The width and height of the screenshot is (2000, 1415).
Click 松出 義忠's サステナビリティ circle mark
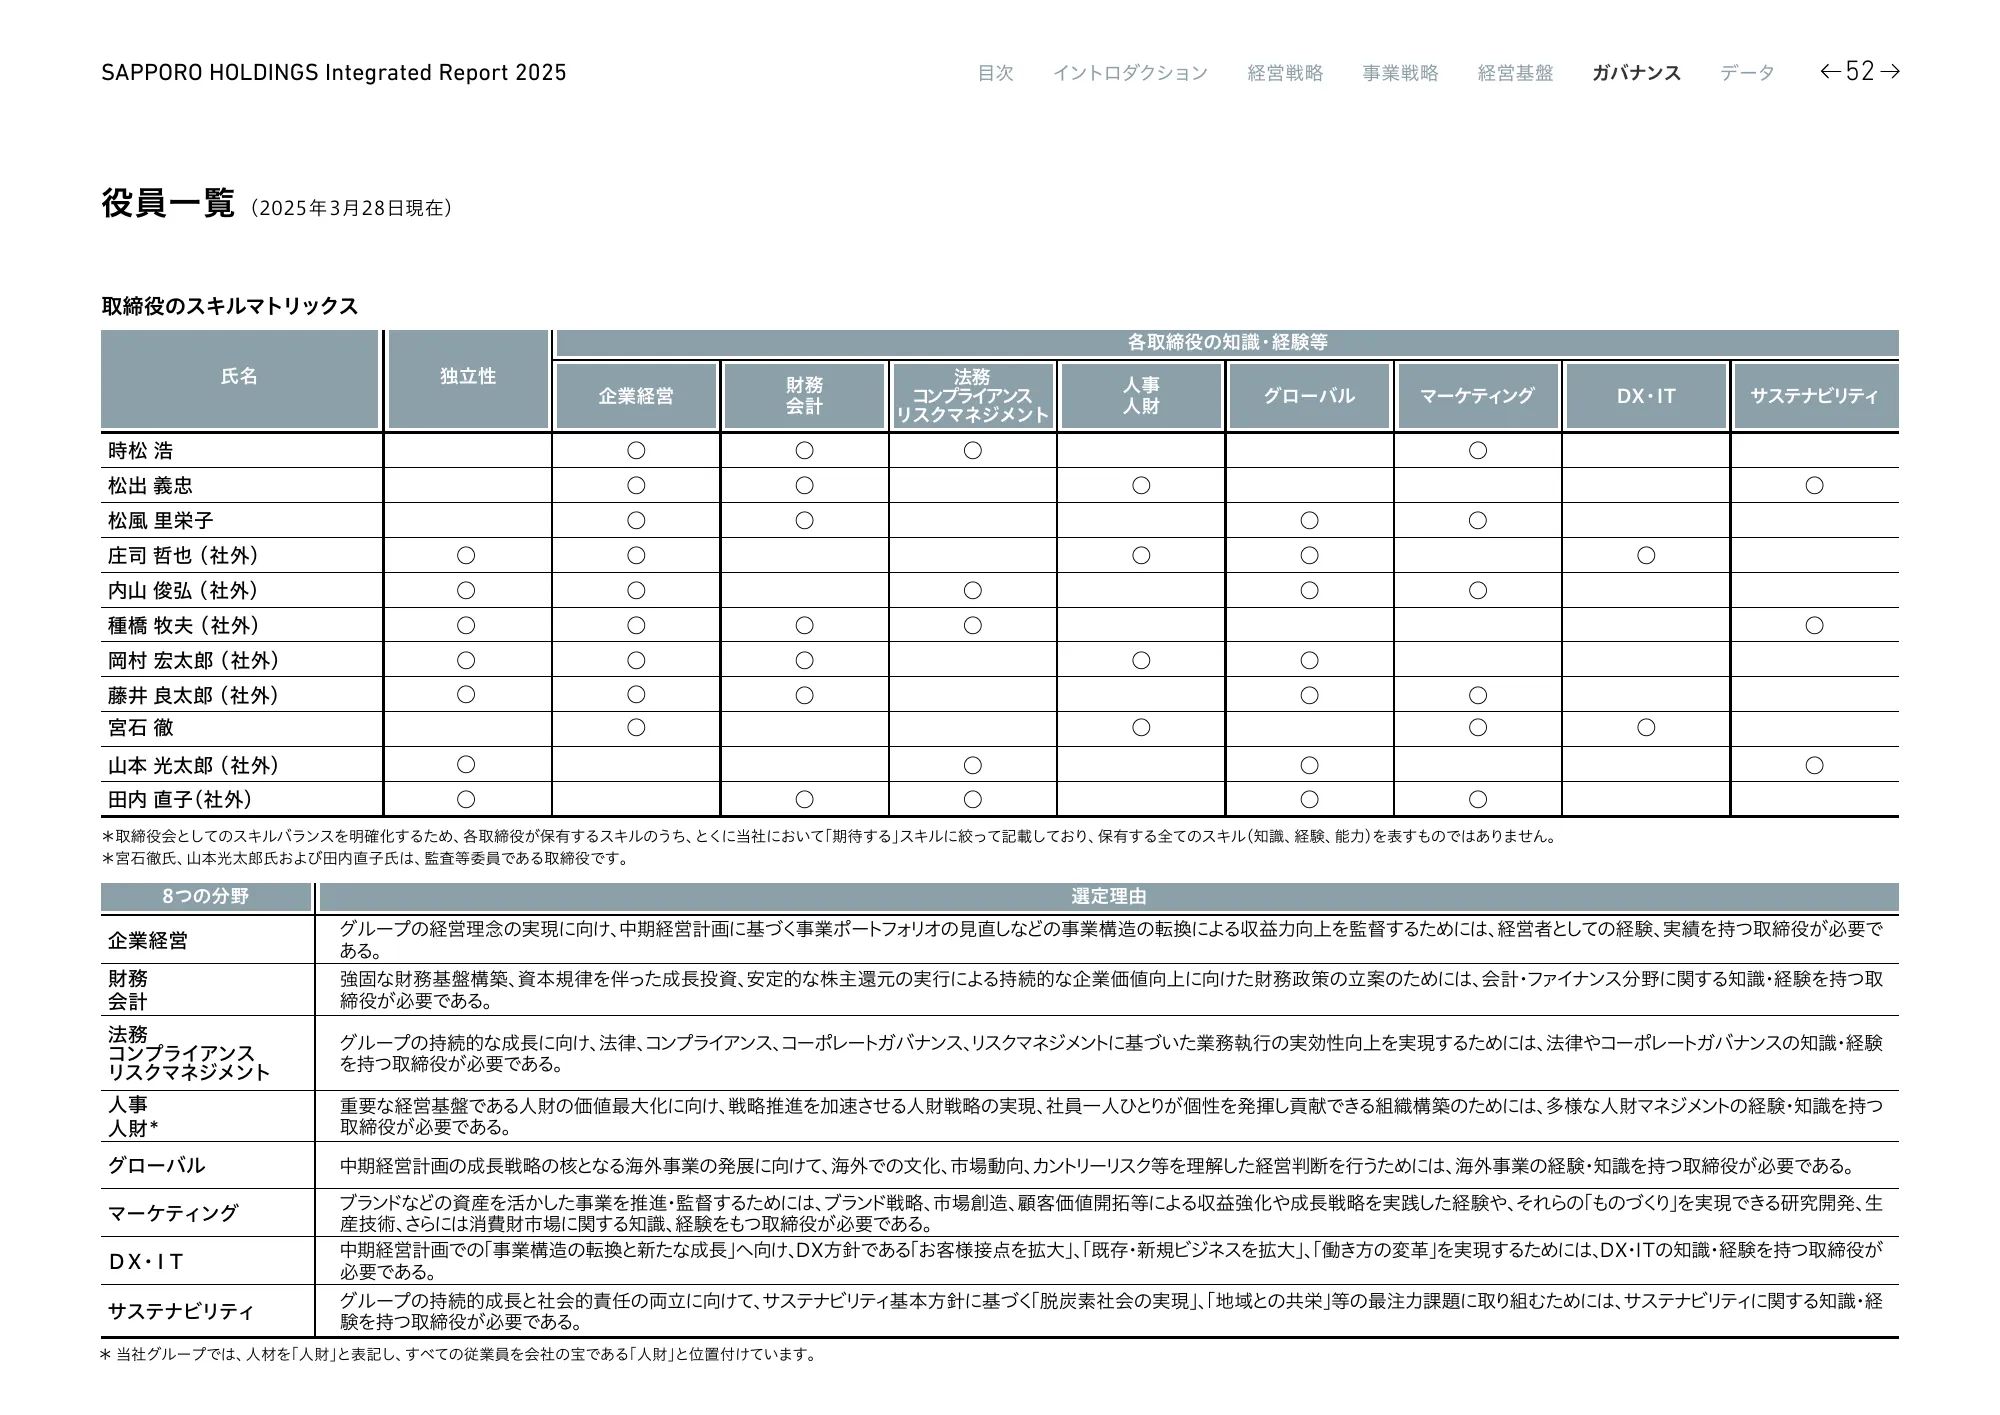1814,486
